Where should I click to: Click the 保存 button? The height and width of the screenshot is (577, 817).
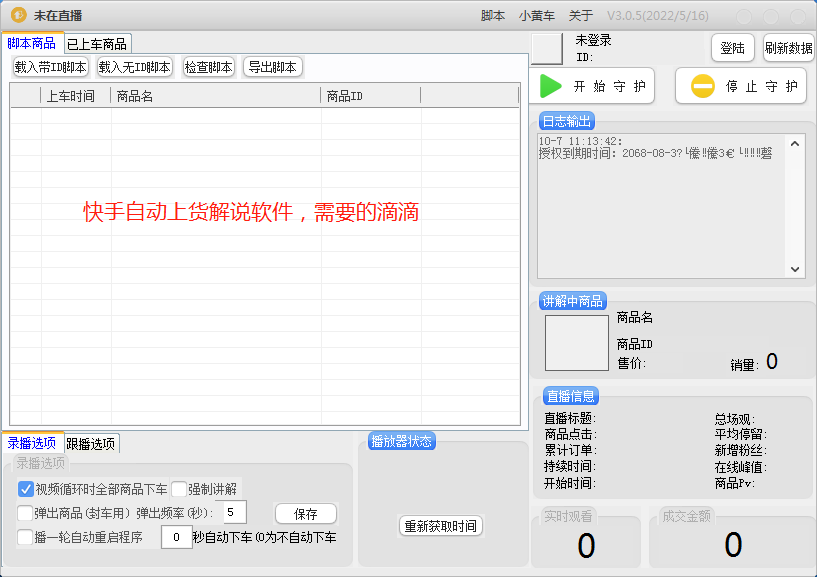point(306,514)
